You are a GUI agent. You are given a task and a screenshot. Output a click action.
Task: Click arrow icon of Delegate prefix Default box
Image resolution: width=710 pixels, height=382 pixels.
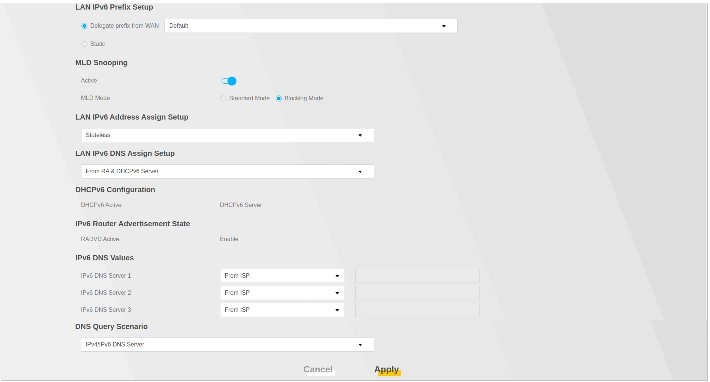444,26
